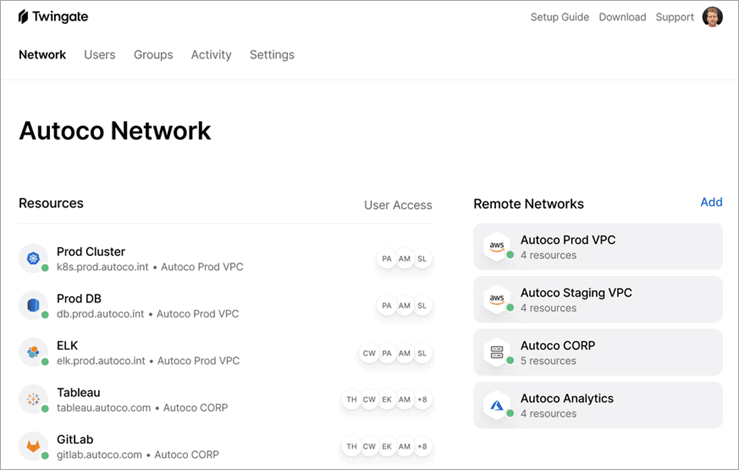
Task: Click the Prod DB database icon
Action: tap(33, 306)
